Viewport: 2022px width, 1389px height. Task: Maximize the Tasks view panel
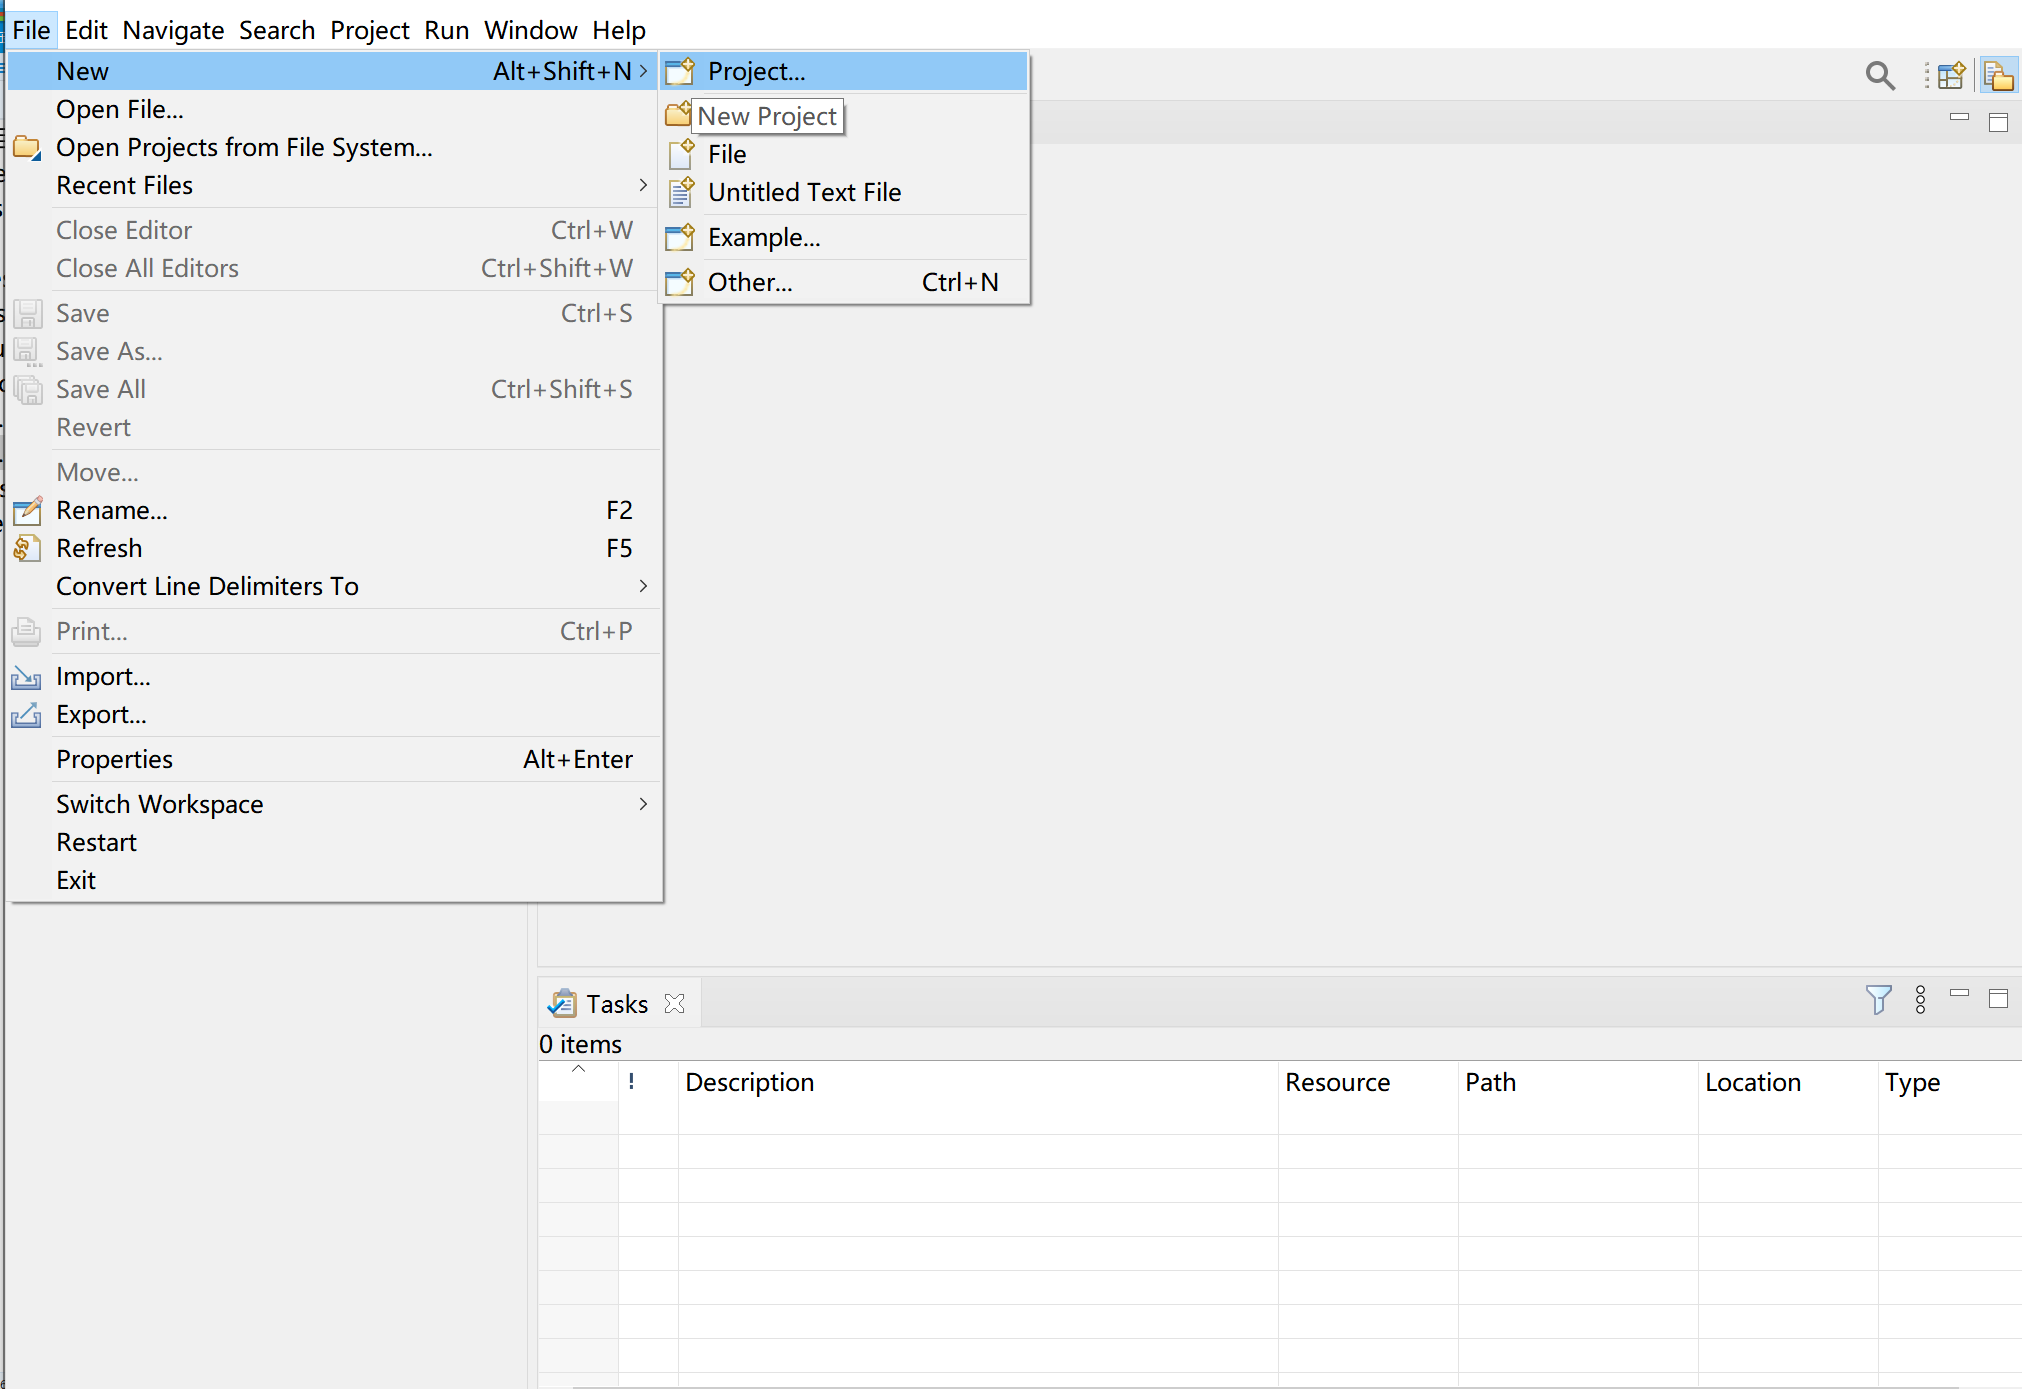point(1998,998)
